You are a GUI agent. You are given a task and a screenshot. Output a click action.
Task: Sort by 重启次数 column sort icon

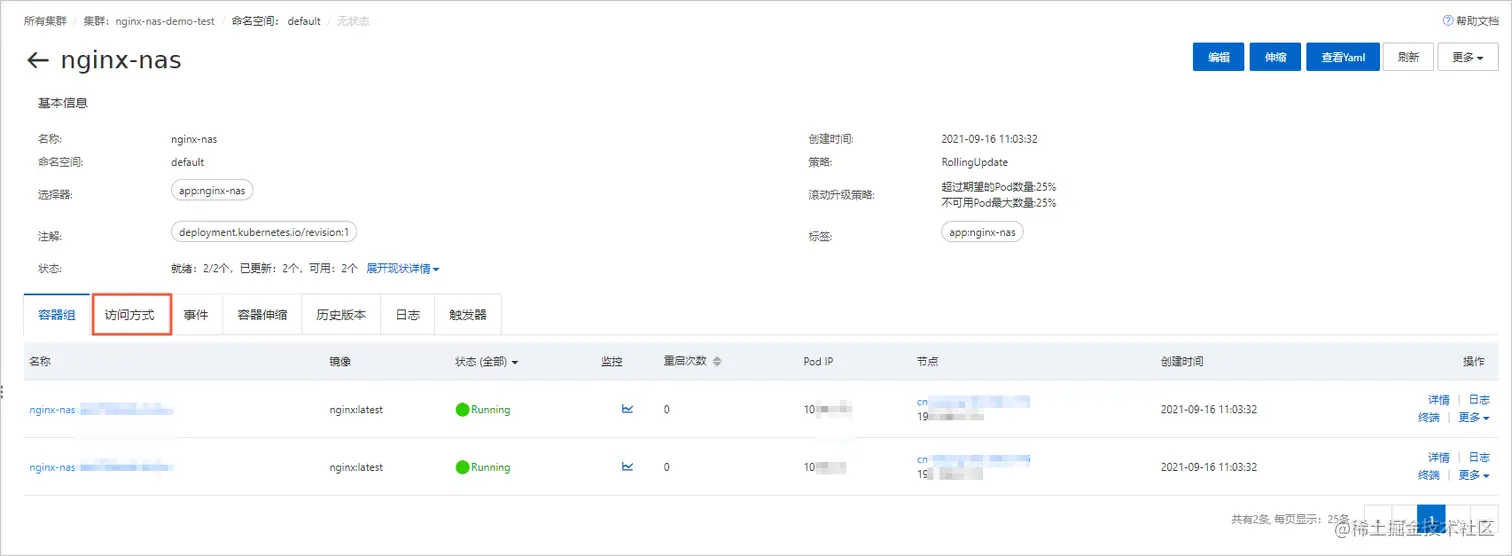click(717, 361)
